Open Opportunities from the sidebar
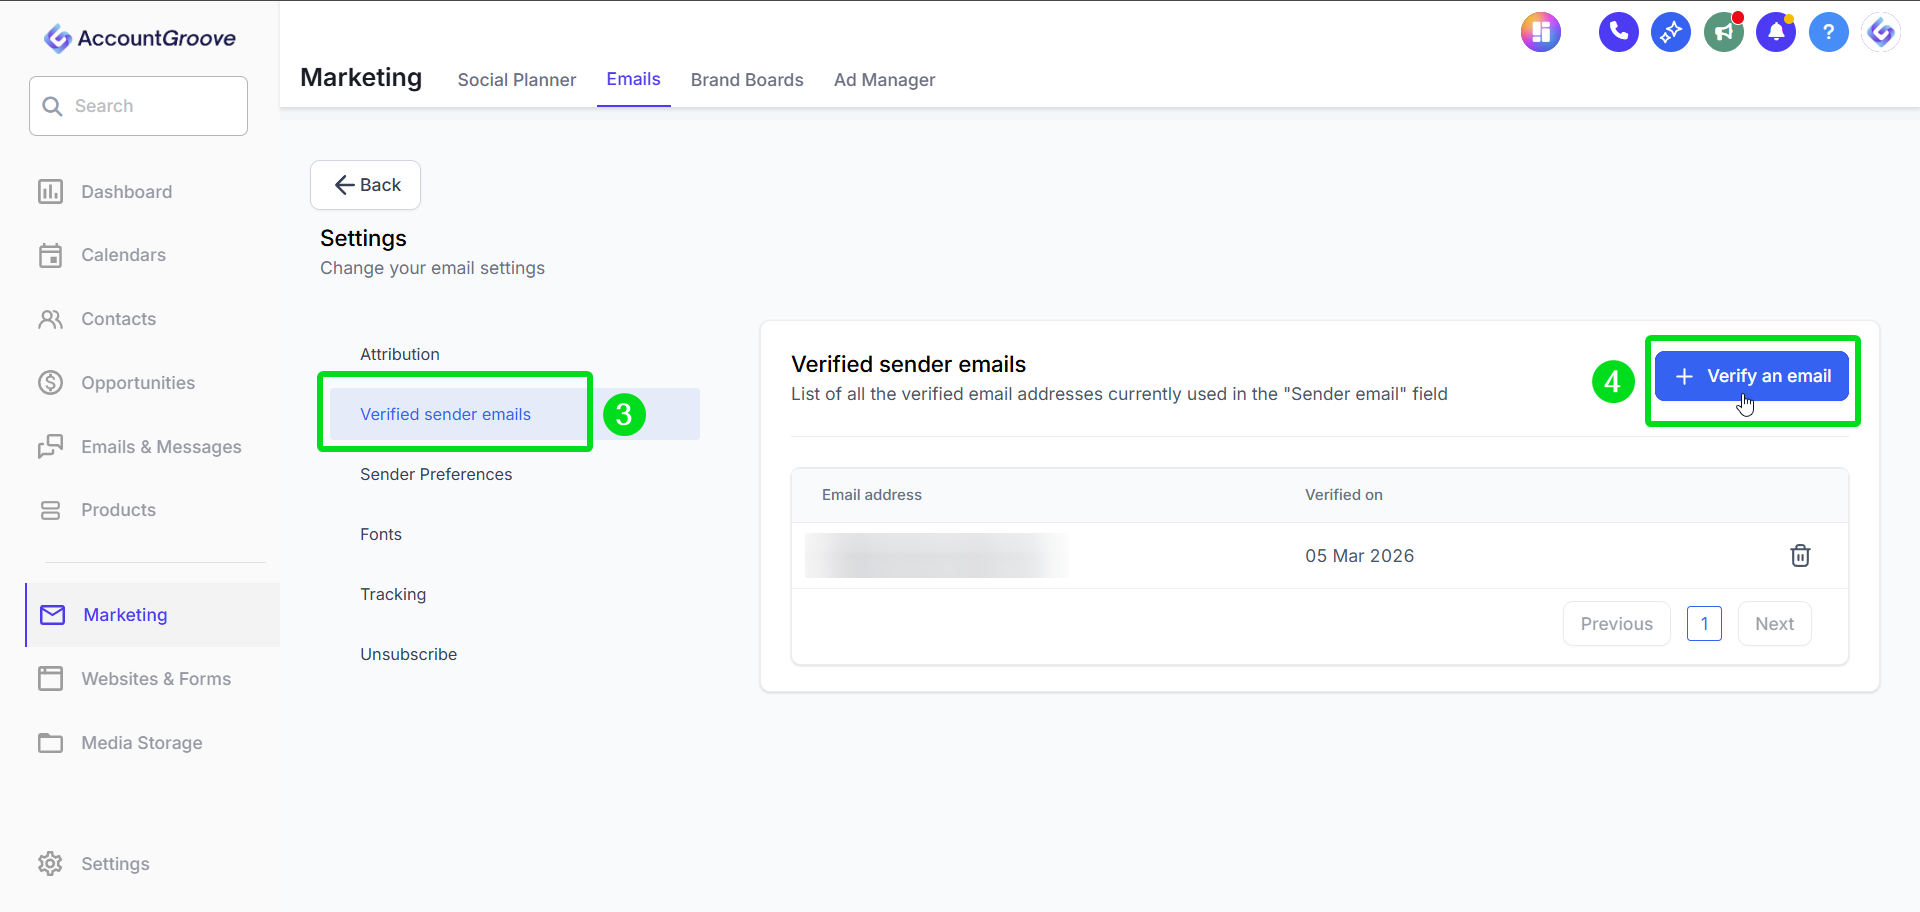 (138, 383)
